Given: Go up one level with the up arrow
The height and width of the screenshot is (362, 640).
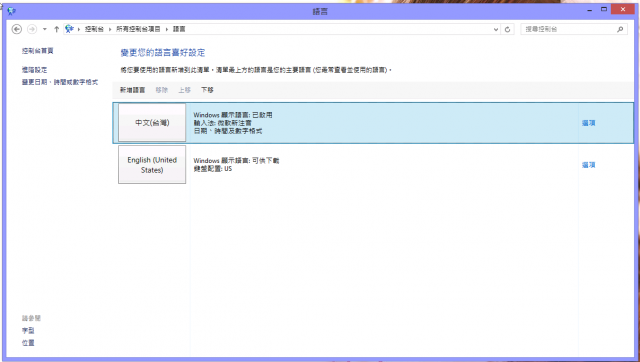Looking at the screenshot, I should [56, 29].
